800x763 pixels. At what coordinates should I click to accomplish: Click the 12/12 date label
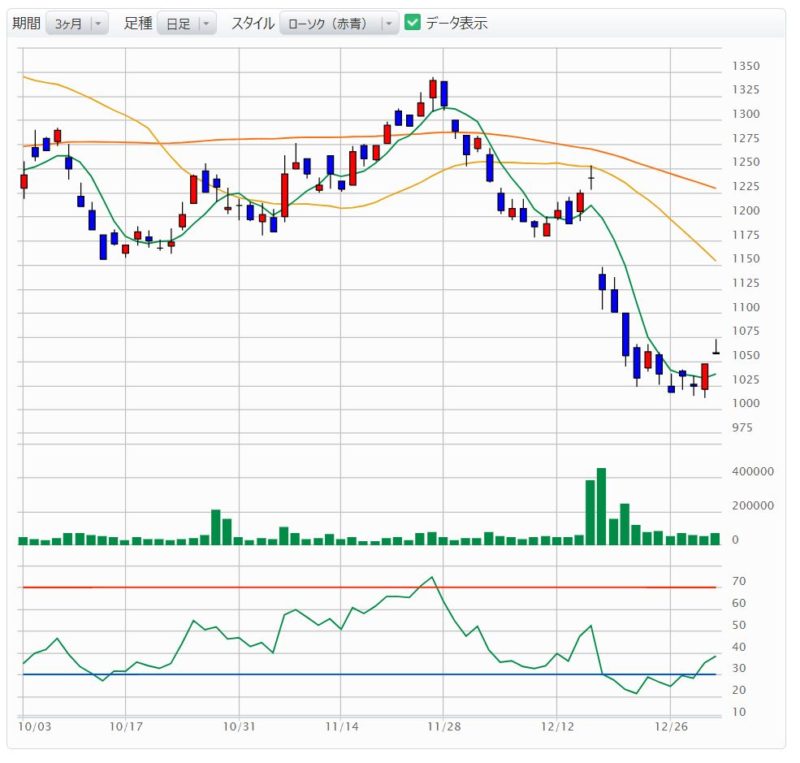coord(557,726)
